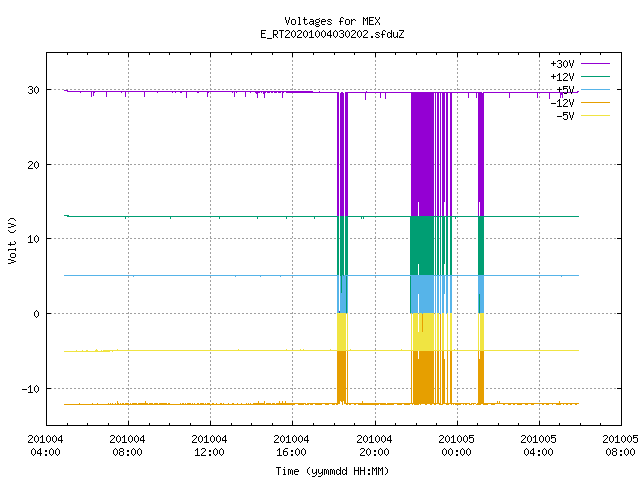Click the y-axis tick label 0

37,314
